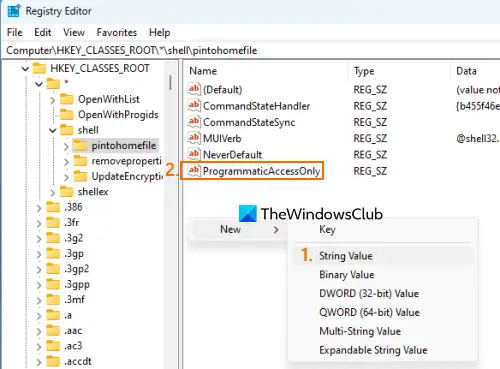The height and width of the screenshot is (369, 500).
Task: Click the CommandStateSync value icon
Action: (194, 122)
